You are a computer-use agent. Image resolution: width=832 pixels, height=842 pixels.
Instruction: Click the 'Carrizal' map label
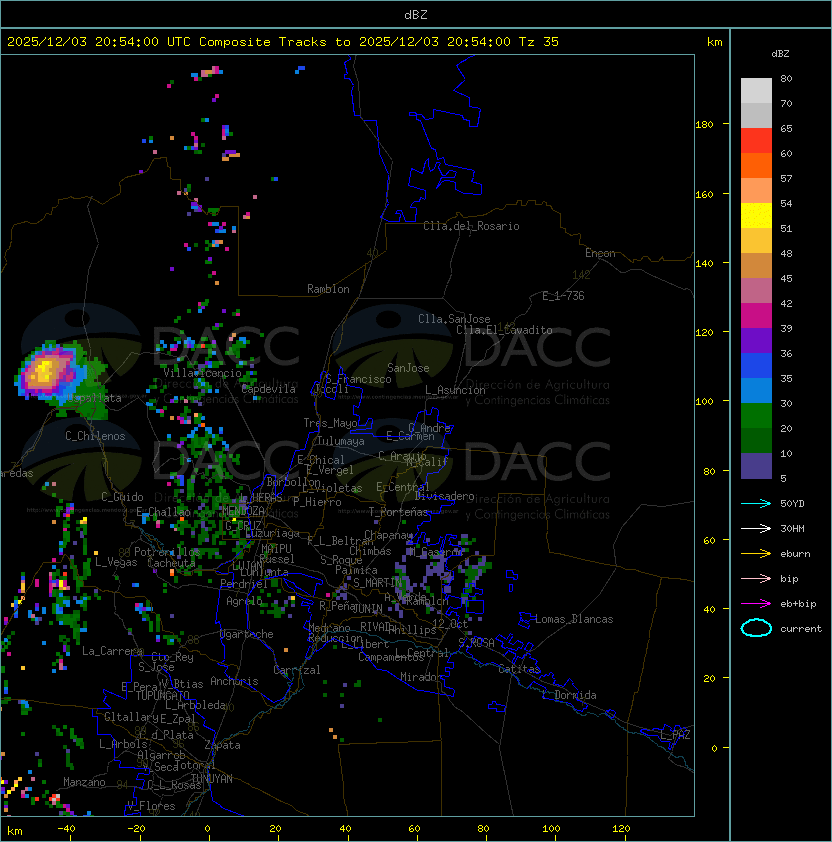click(x=297, y=670)
